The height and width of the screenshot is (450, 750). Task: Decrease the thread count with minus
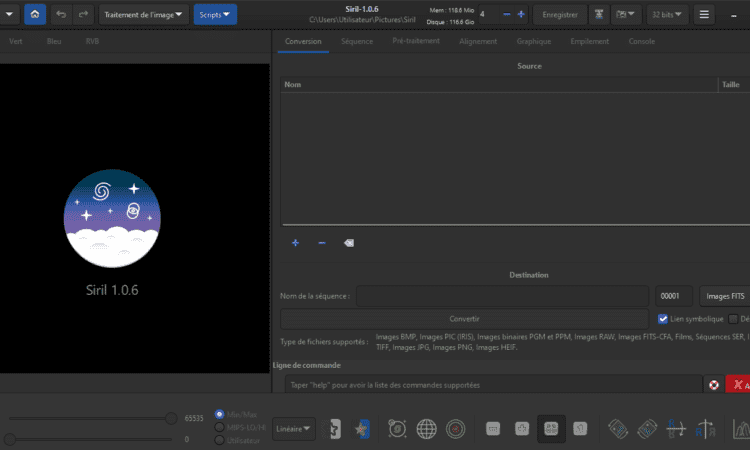click(x=507, y=14)
